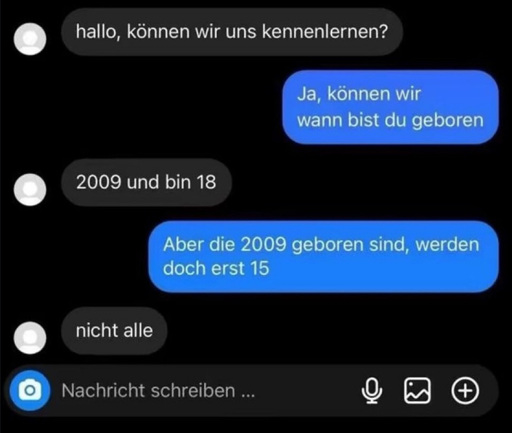Select the "hallo, können wir uns kennenlernen?" bubble

[232, 32]
